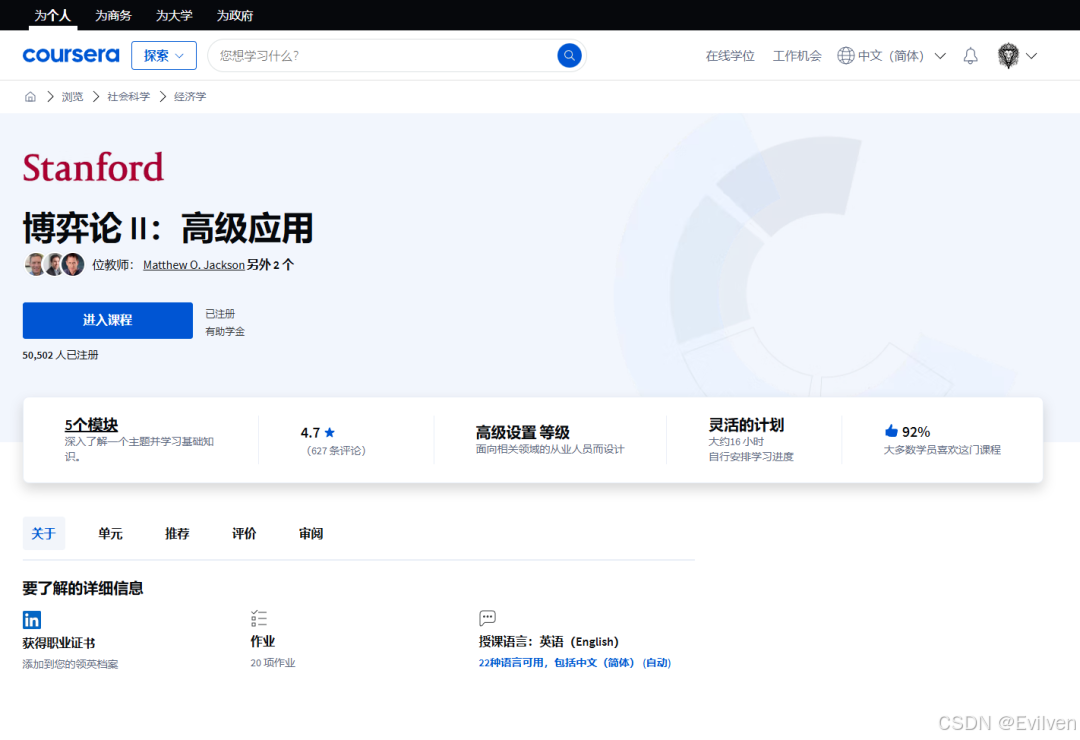1080x740 pixels.
Task: Click the Coursera logo
Action: click(71, 55)
